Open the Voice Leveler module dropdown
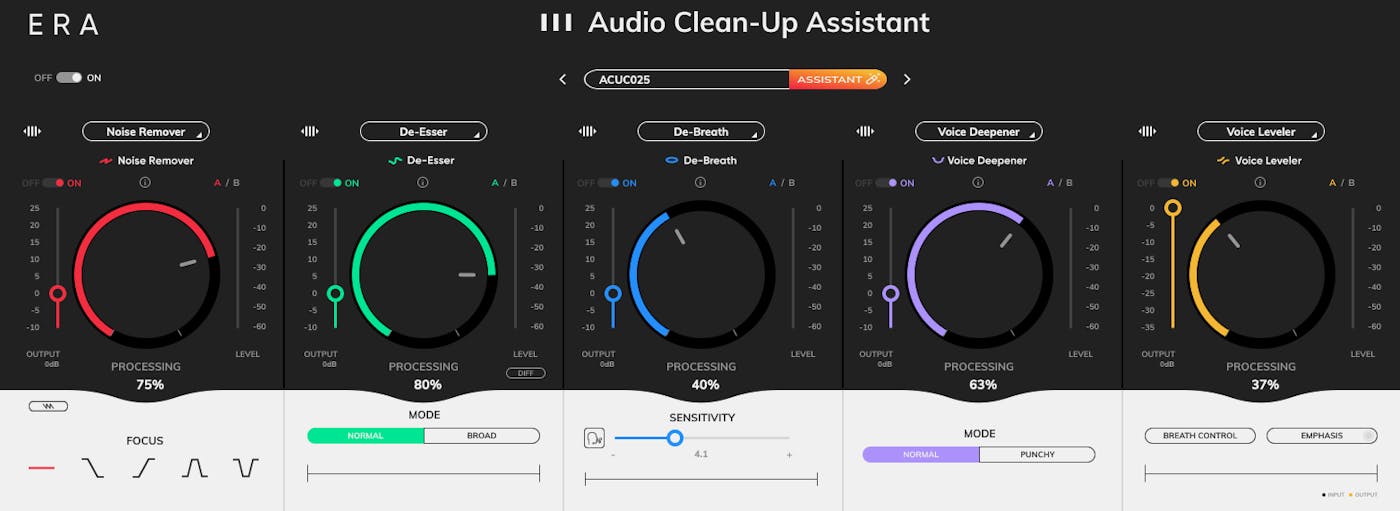 (1261, 131)
